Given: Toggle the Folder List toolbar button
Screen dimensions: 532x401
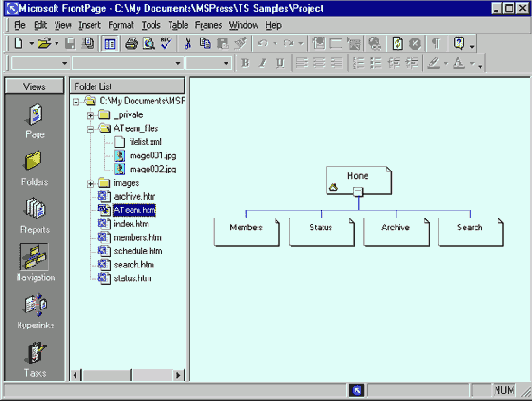Looking at the screenshot, I should click(x=110, y=44).
